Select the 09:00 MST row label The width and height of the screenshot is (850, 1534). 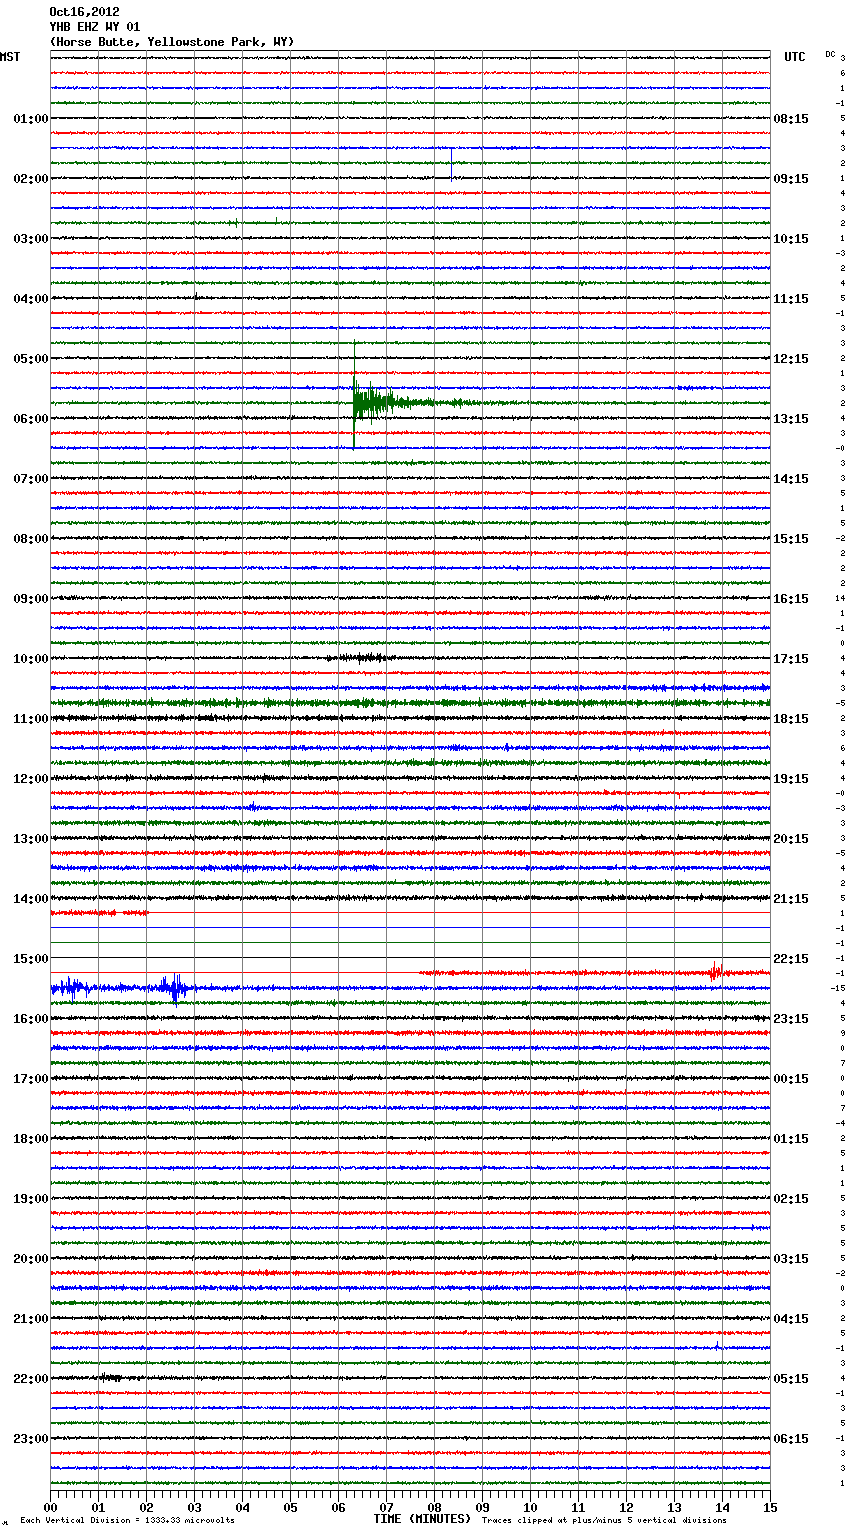tap(31, 599)
